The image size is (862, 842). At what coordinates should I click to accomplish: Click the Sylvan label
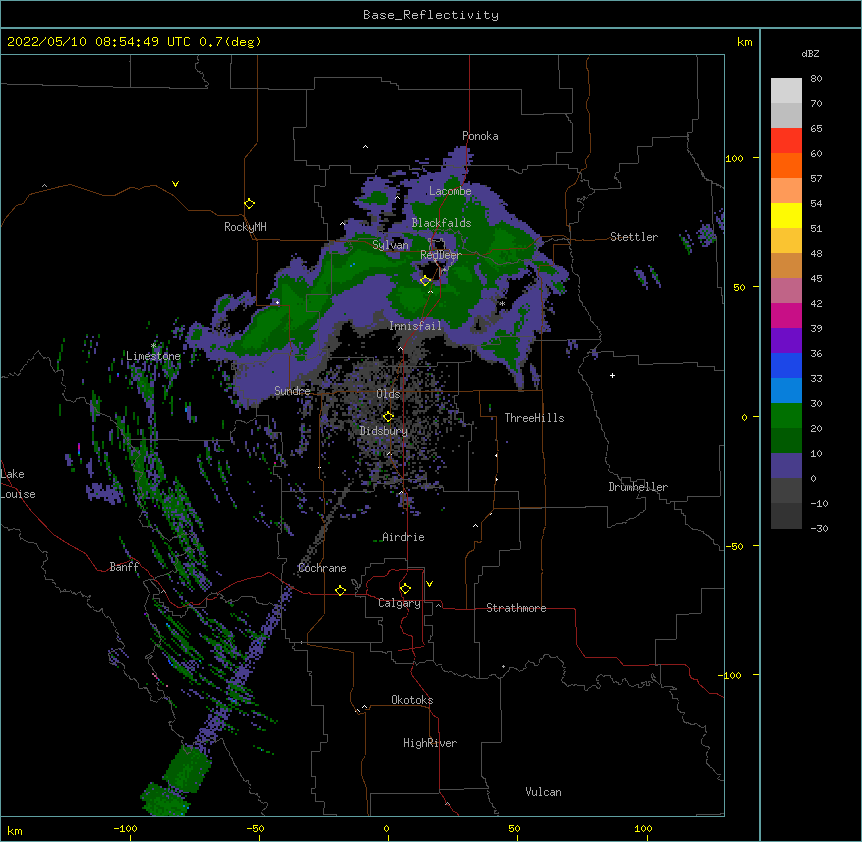(390, 245)
